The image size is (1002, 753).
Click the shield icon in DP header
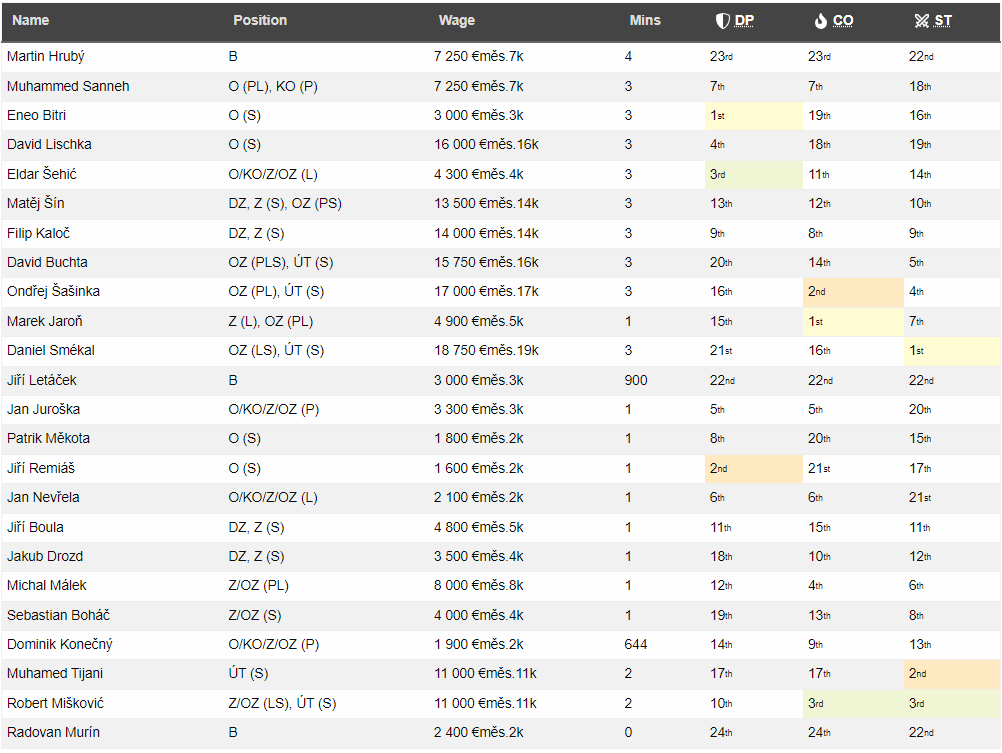pyautogui.click(x=722, y=21)
